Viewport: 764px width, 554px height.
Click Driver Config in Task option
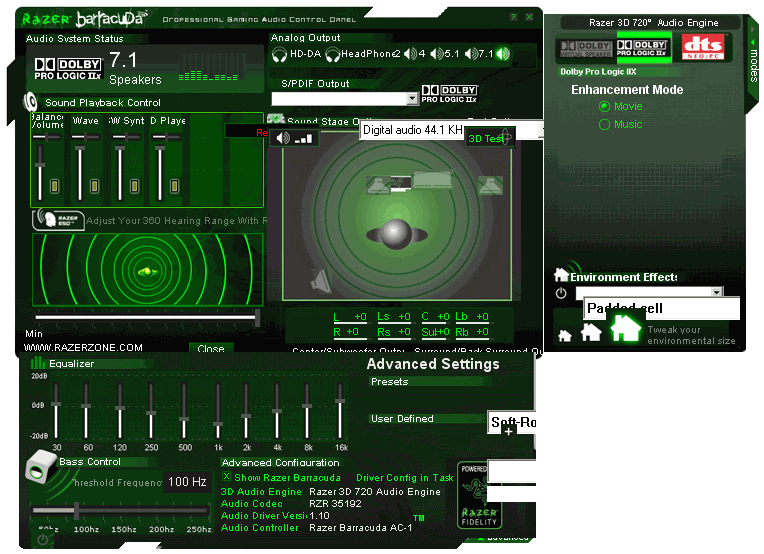tap(404, 478)
